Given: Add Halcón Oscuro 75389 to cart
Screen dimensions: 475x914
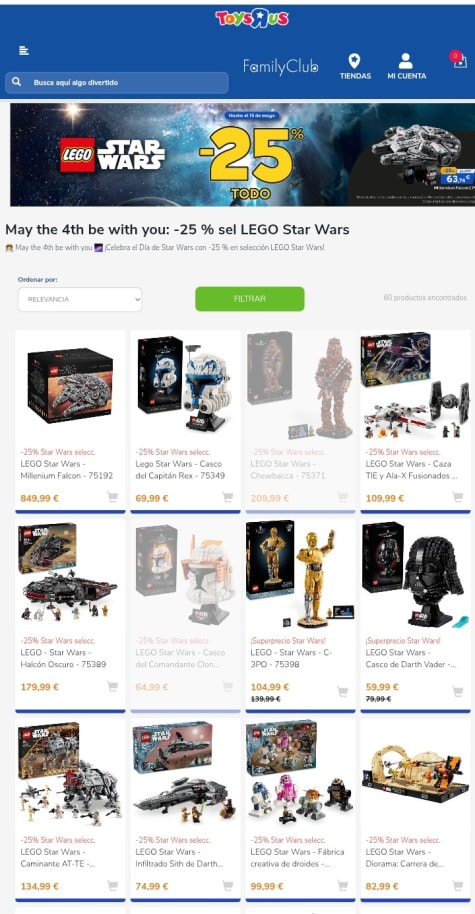Looking at the screenshot, I should [112, 687].
